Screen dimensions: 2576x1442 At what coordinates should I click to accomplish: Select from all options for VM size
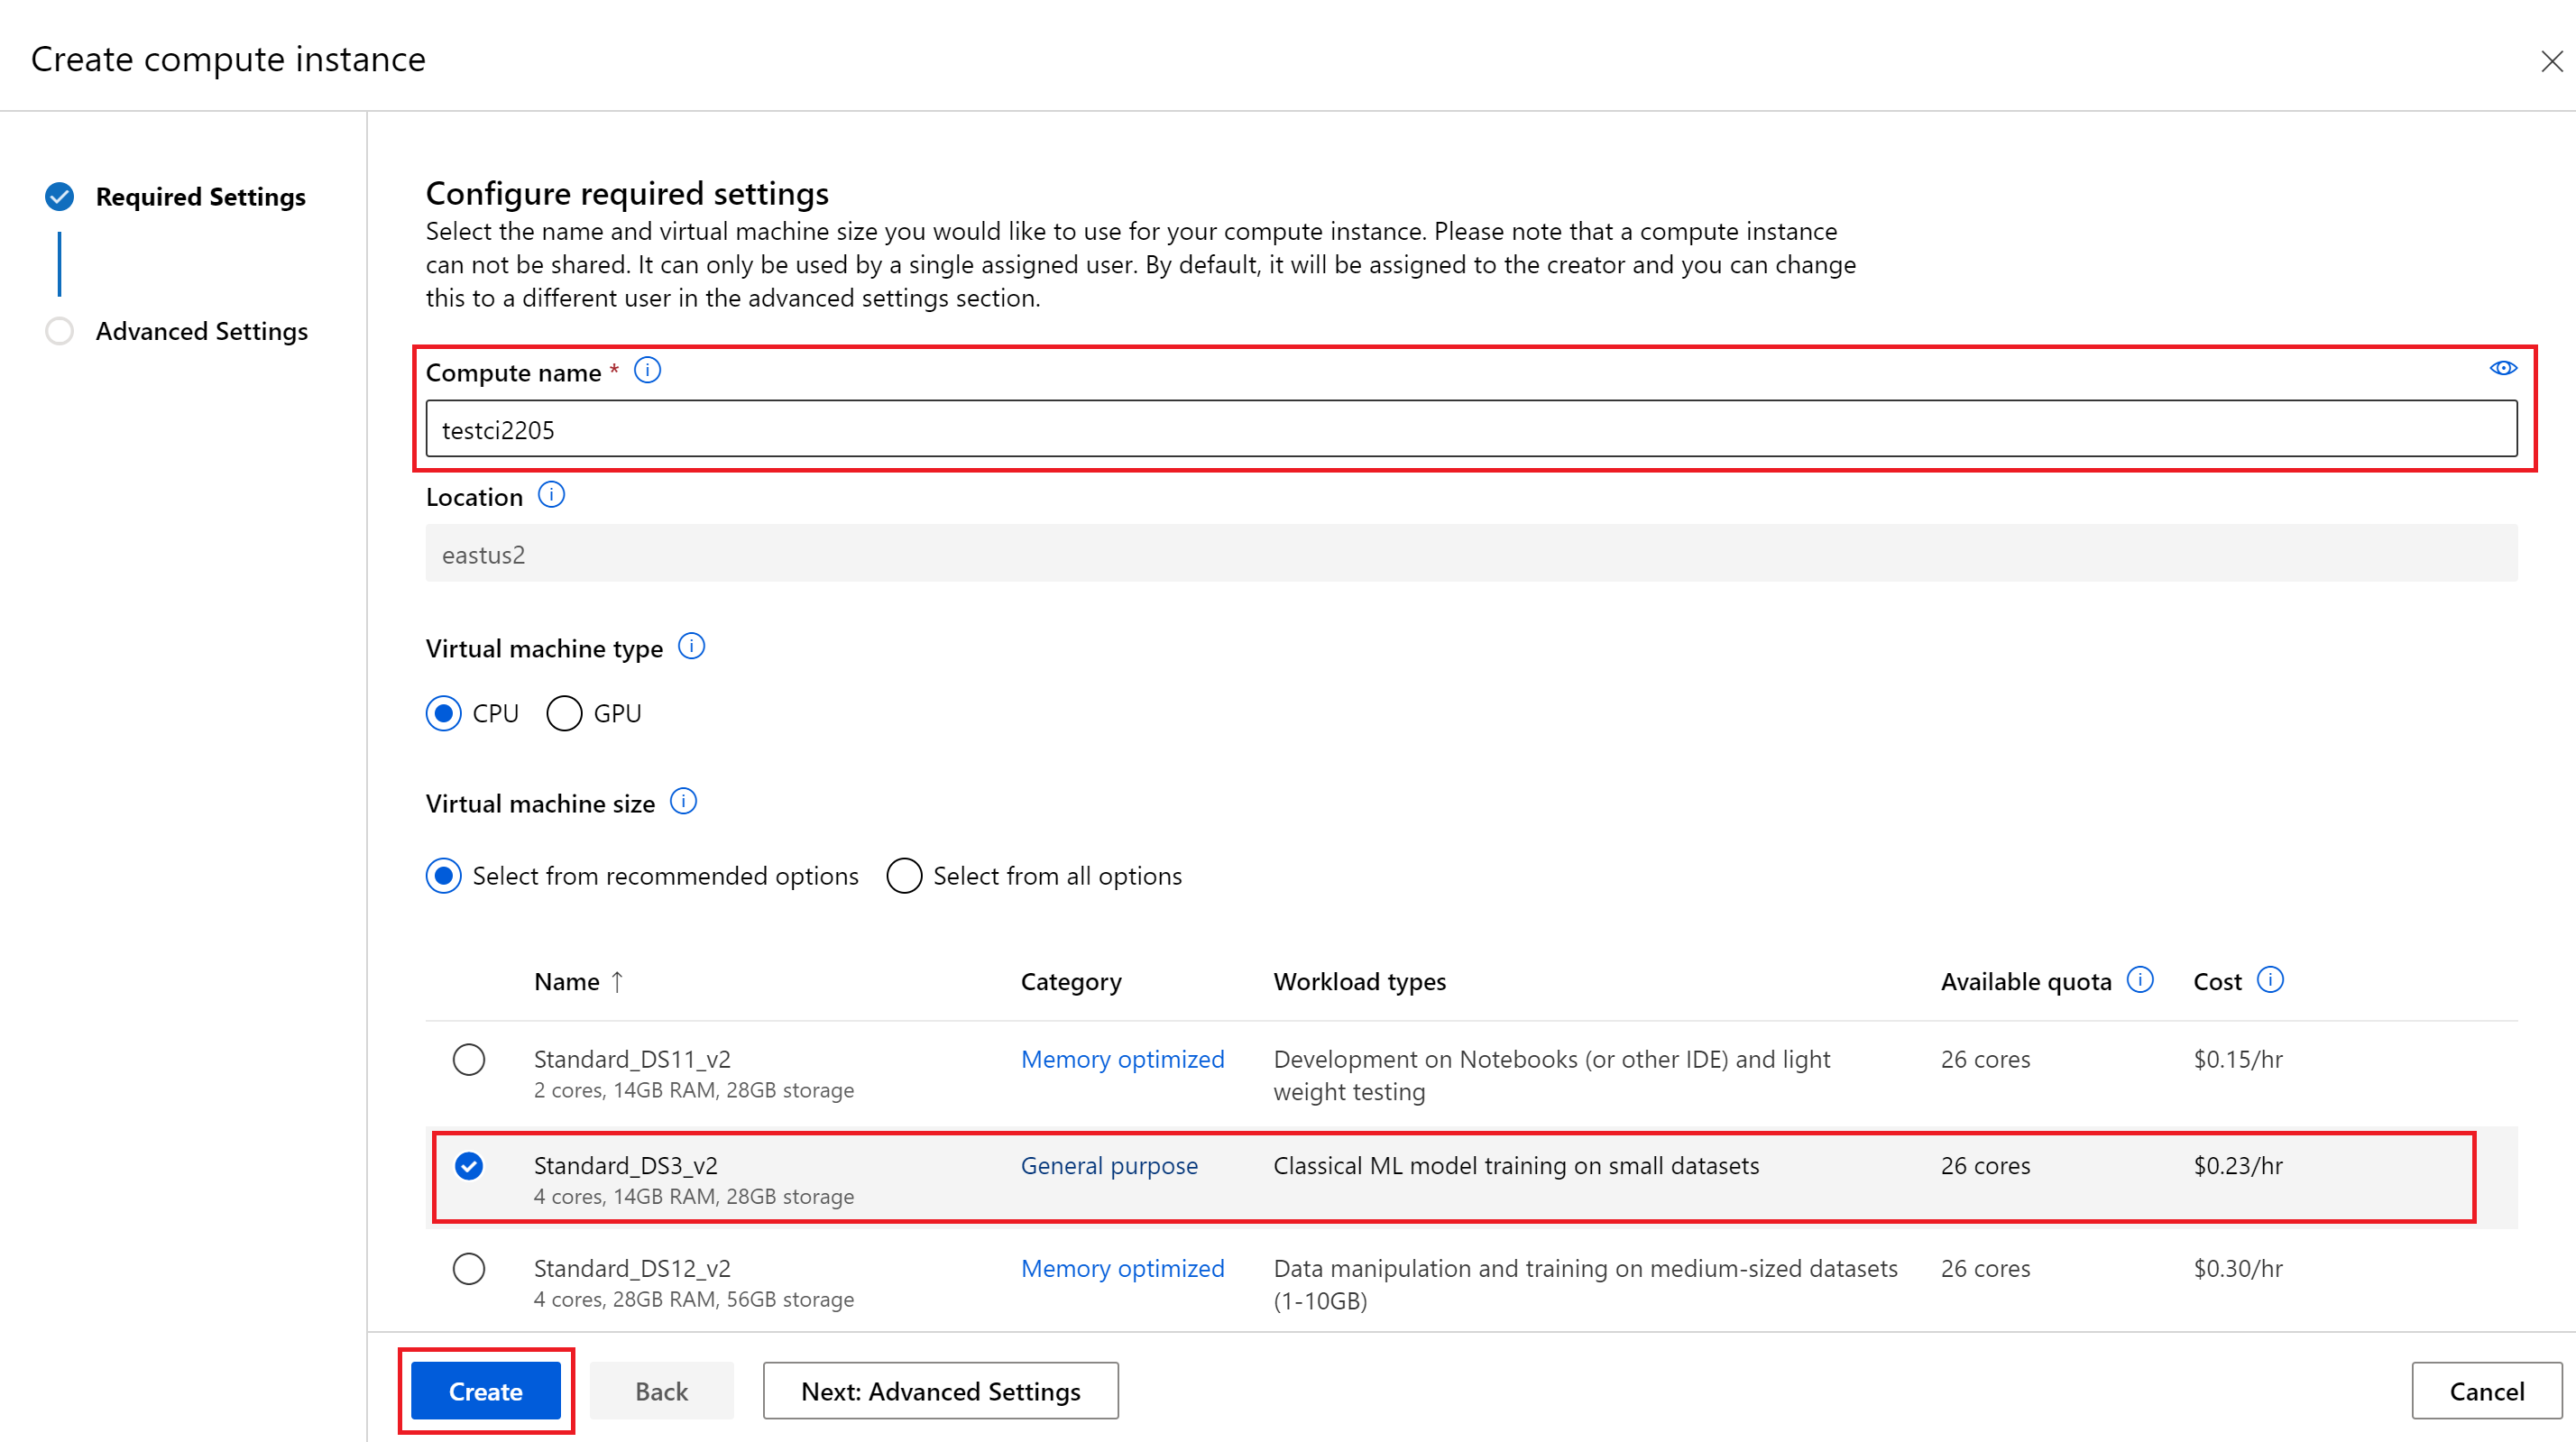(904, 876)
